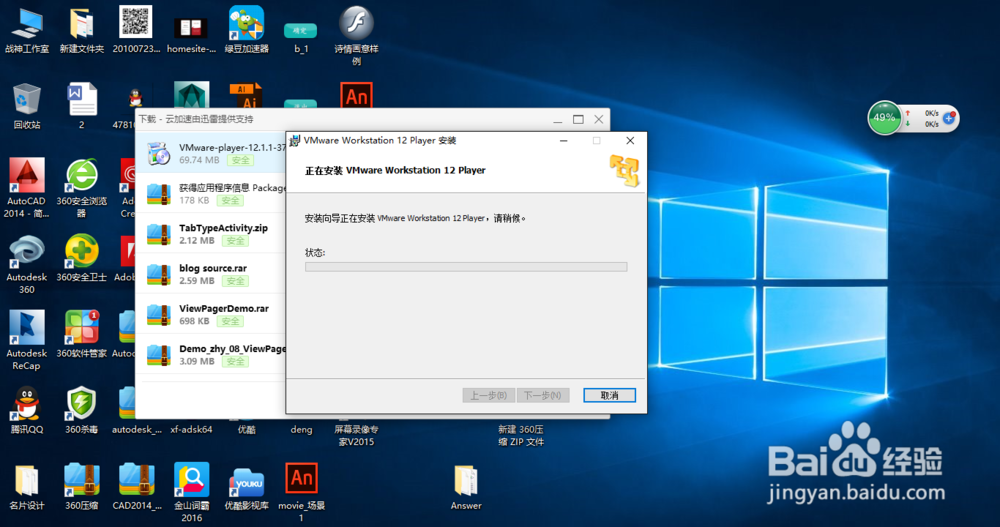Viewport: 1000px width, 527px height.
Task: Click the disabled 上一步(B) button
Action: [489, 396]
